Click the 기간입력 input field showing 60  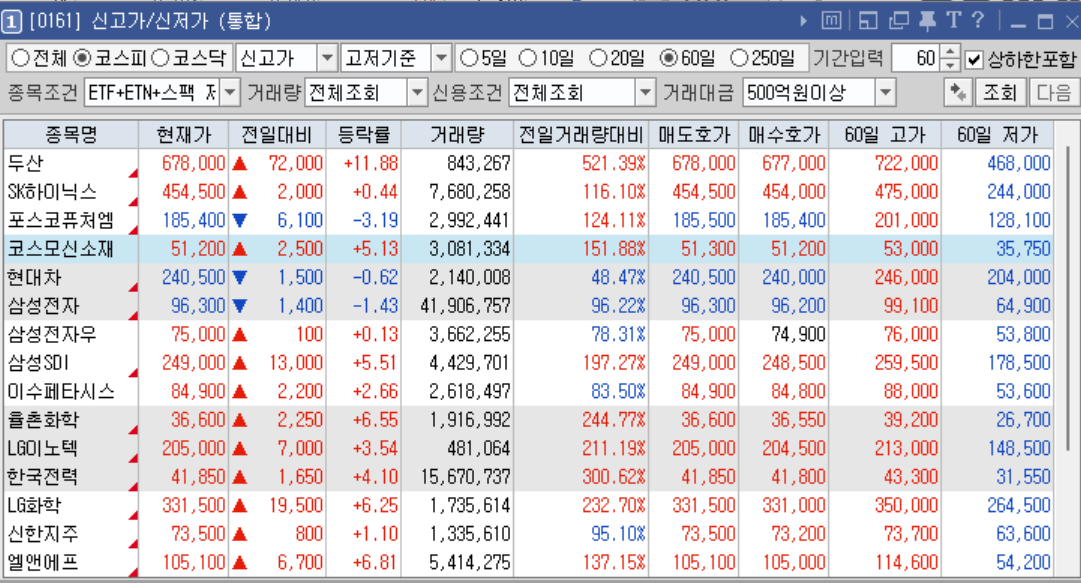click(x=916, y=59)
